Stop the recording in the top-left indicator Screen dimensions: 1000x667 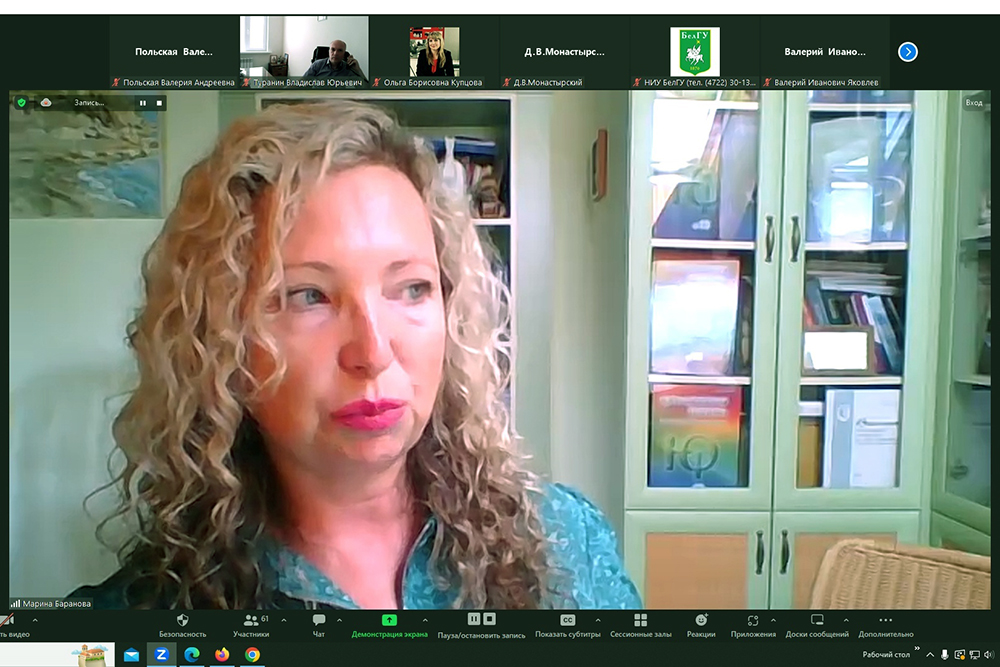tap(158, 102)
